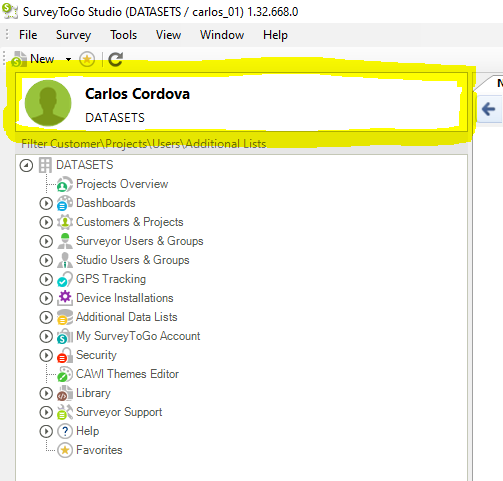Open the Tools menu
This screenshot has height=481, width=503.
coord(124,35)
